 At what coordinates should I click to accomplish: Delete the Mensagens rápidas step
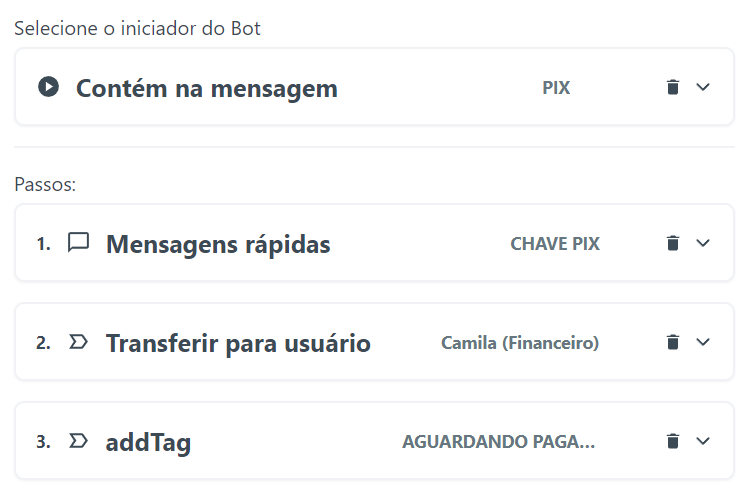[x=673, y=243]
